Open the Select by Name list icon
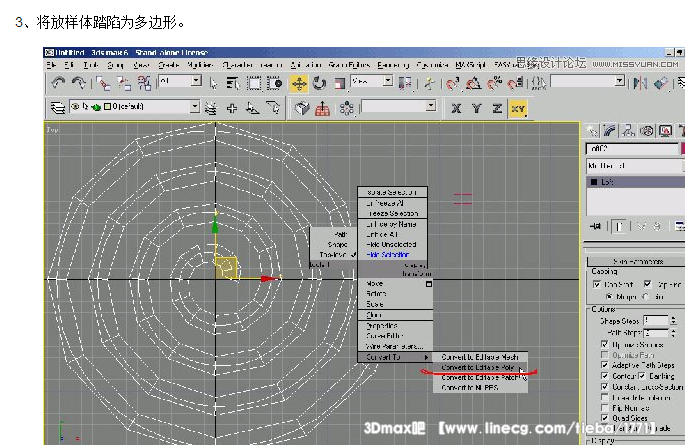The width and height of the screenshot is (685, 445). (x=232, y=83)
